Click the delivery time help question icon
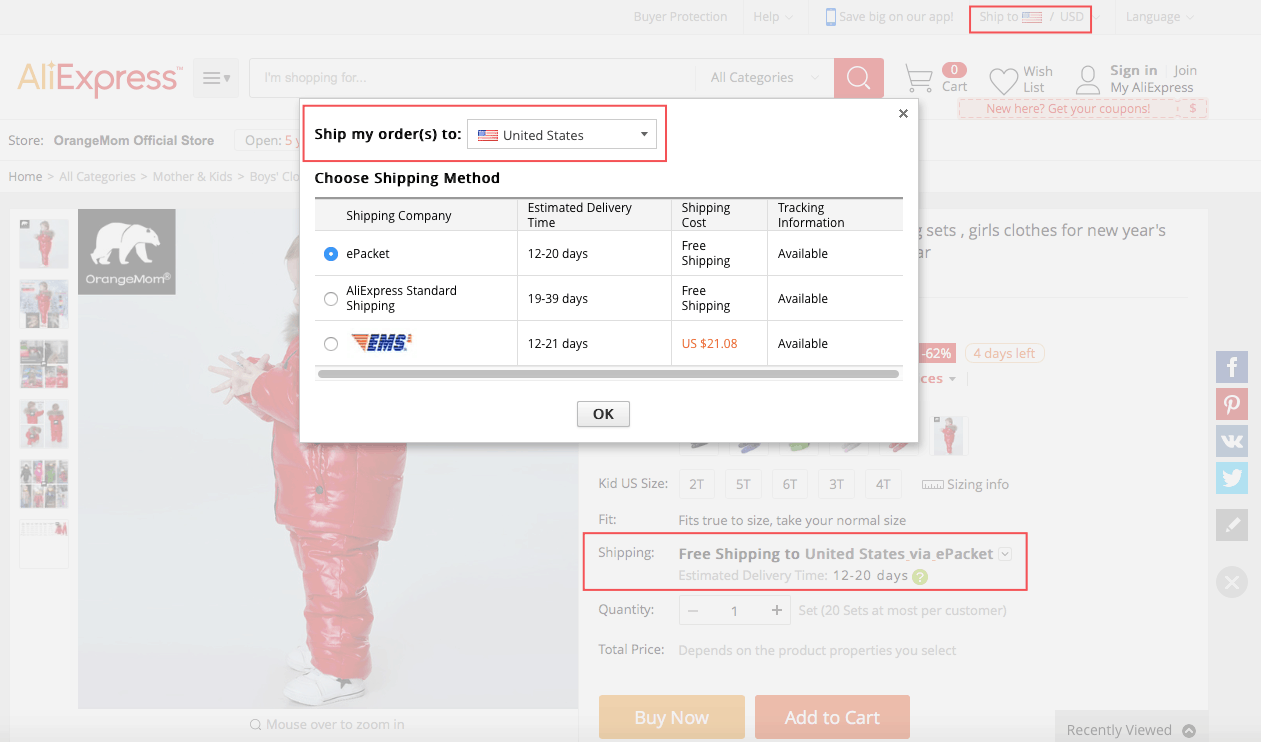The height and width of the screenshot is (742, 1261). coord(920,577)
